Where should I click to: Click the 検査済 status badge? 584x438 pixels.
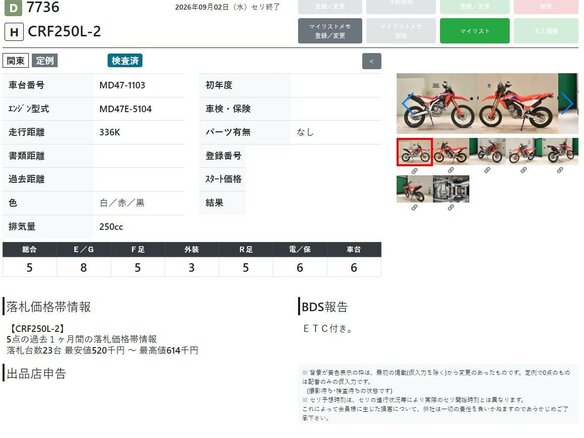coord(125,61)
